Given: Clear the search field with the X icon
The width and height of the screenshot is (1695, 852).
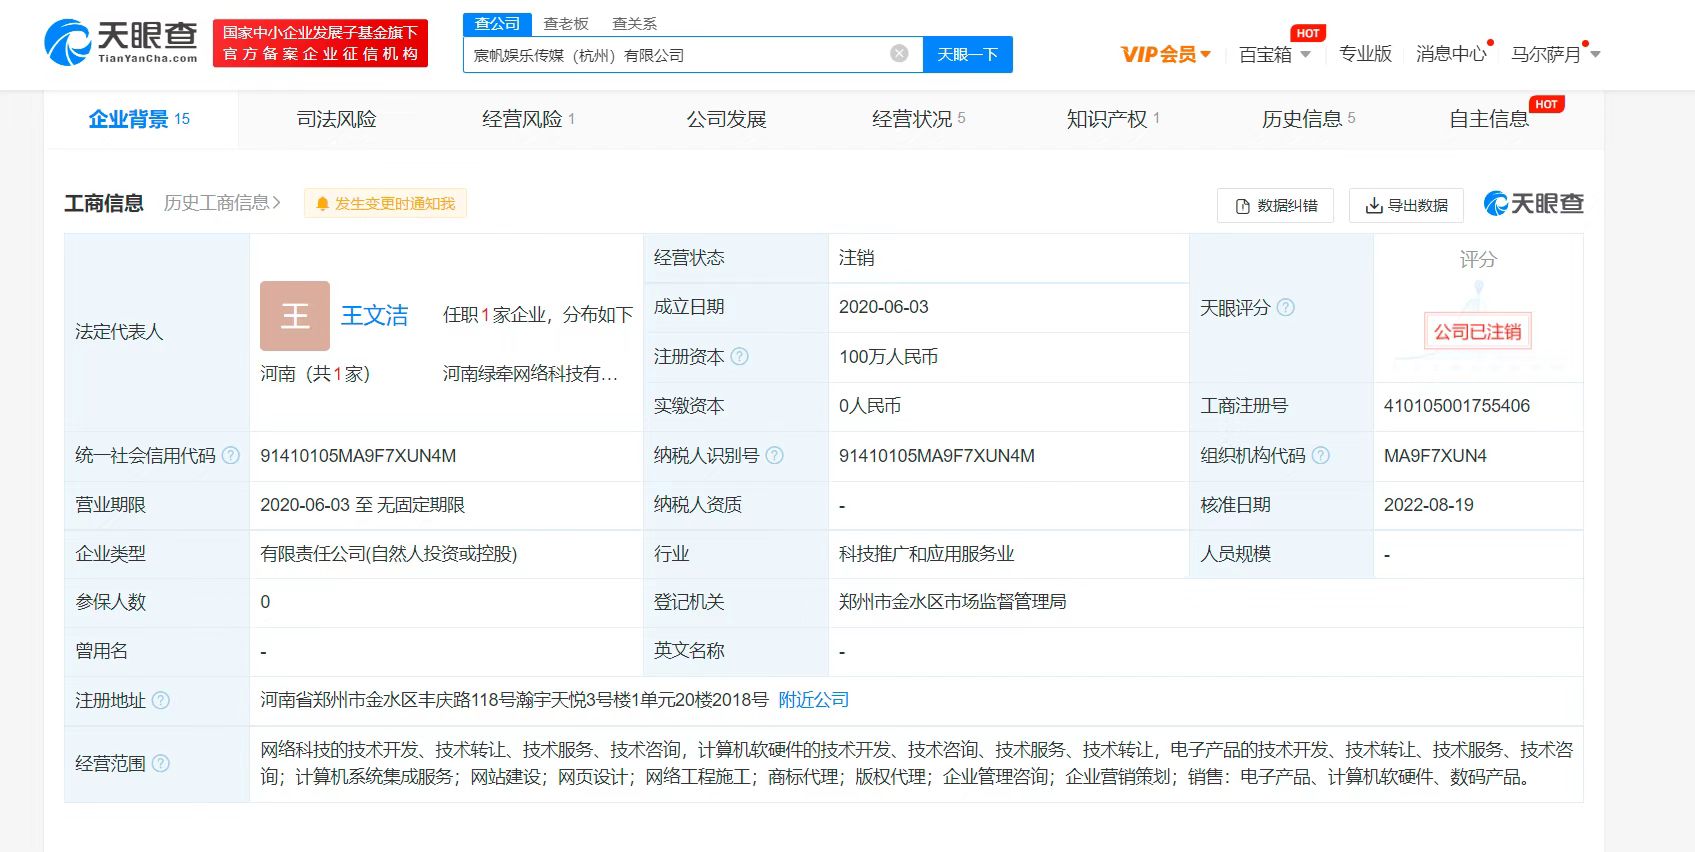Looking at the screenshot, I should coord(899,54).
